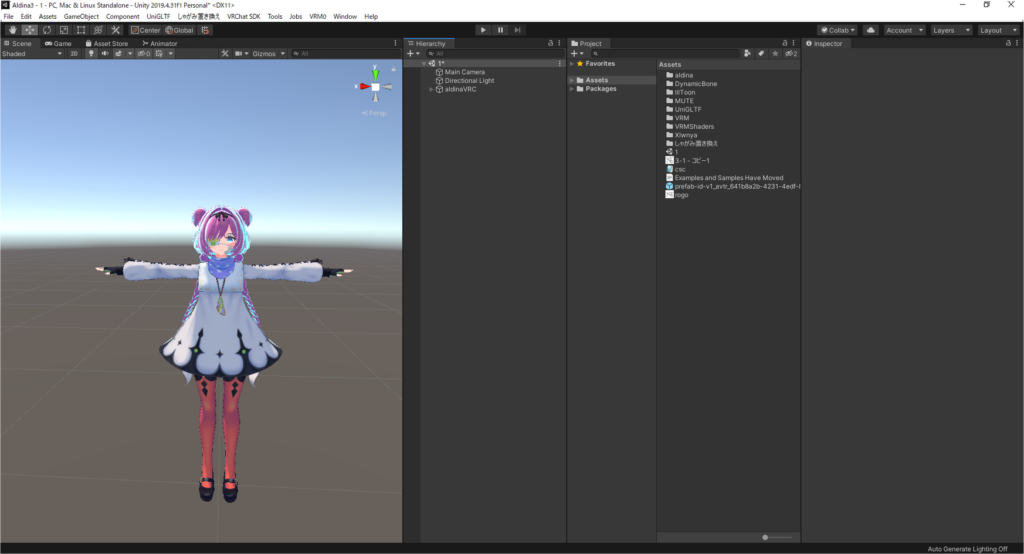Viewport: 1024px width, 554px height.
Task: Expand aldinaVRC object in Hierarchy
Action: pyautogui.click(x=431, y=90)
